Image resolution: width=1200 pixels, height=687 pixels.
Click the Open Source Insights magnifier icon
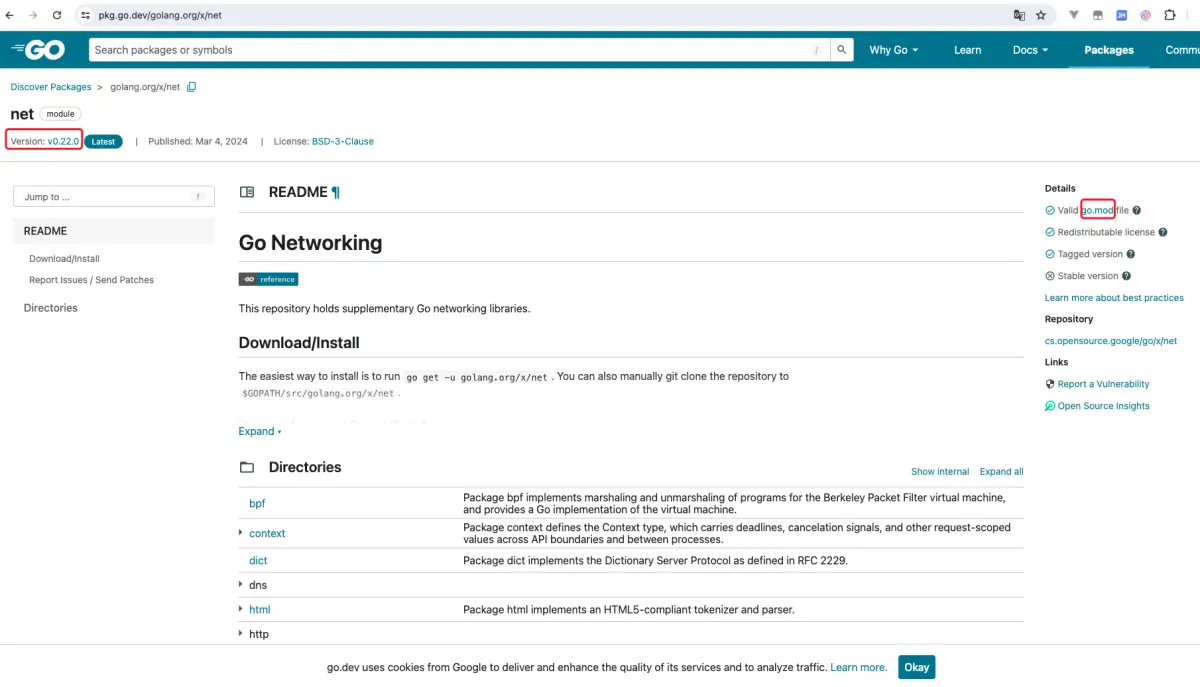[1050, 406]
